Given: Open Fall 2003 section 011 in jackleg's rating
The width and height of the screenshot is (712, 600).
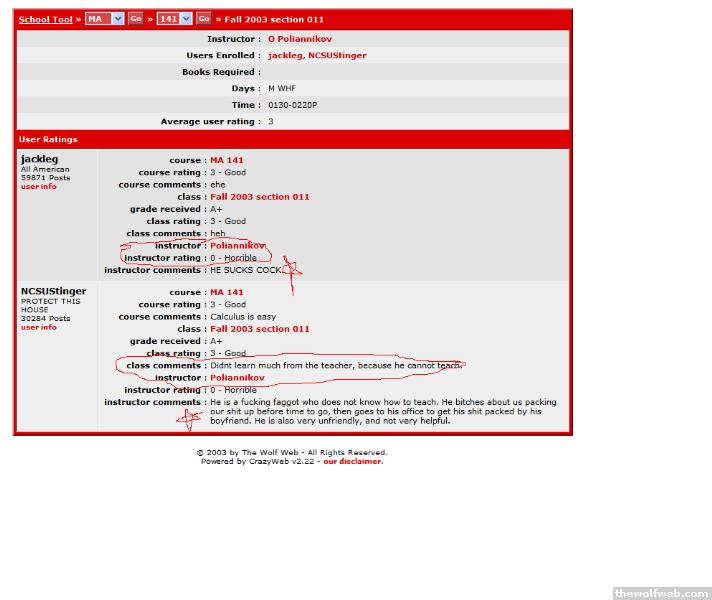Looking at the screenshot, I should click(259, 197).
